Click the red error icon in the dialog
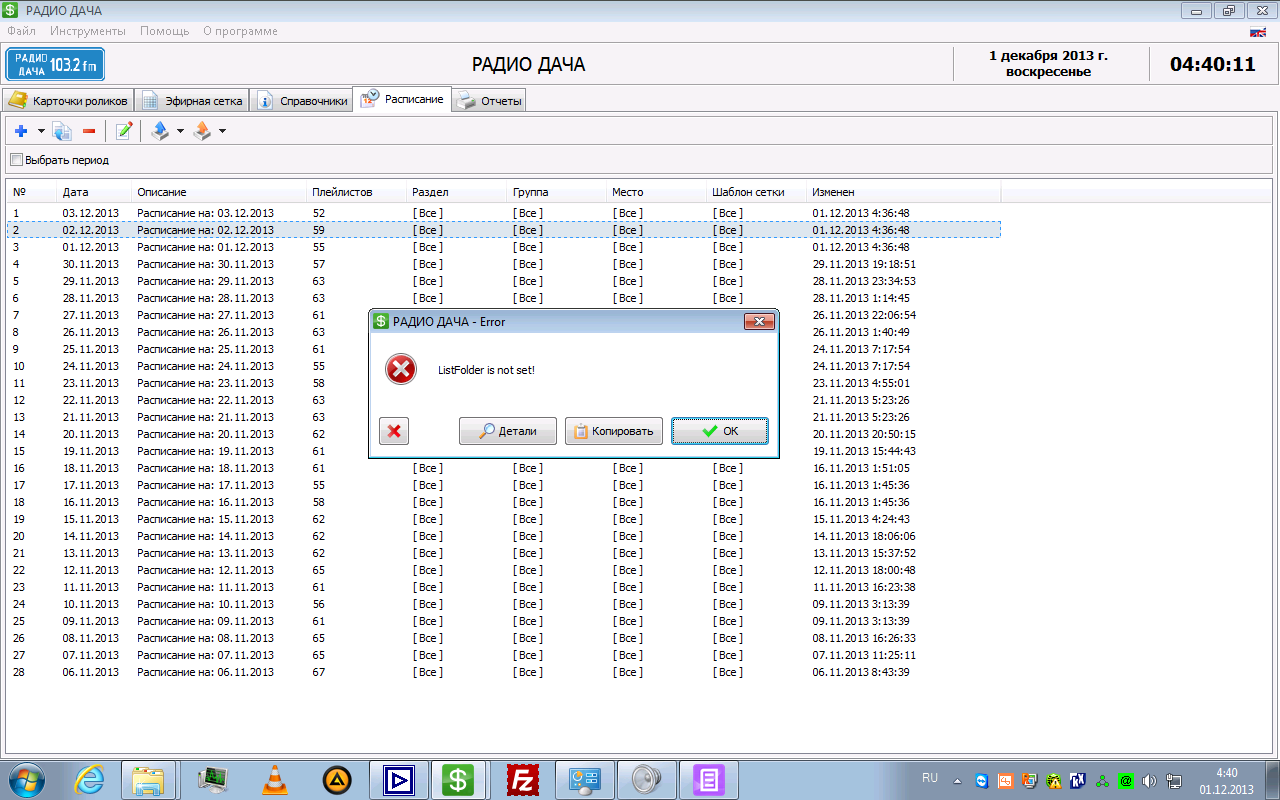The width and height of the screenshot is (1280, 800). point(401,370)
